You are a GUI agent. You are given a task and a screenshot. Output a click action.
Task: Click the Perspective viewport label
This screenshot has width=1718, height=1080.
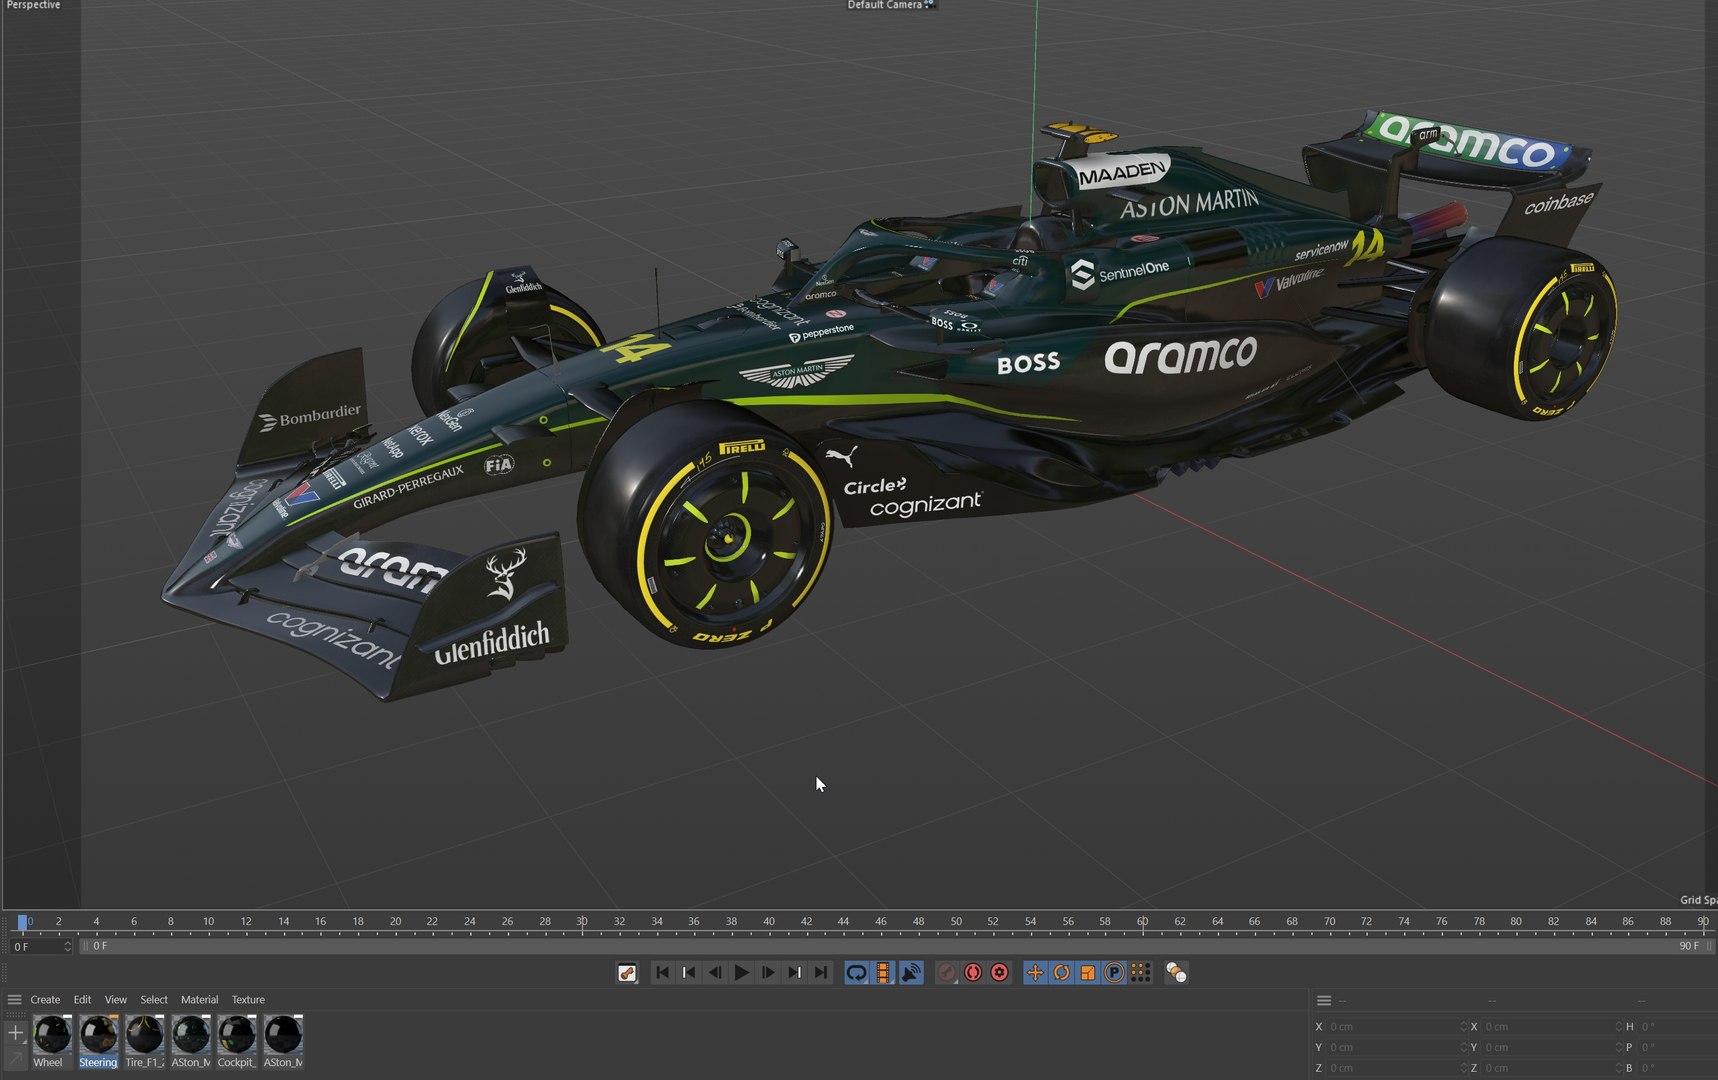pos(33,5)
